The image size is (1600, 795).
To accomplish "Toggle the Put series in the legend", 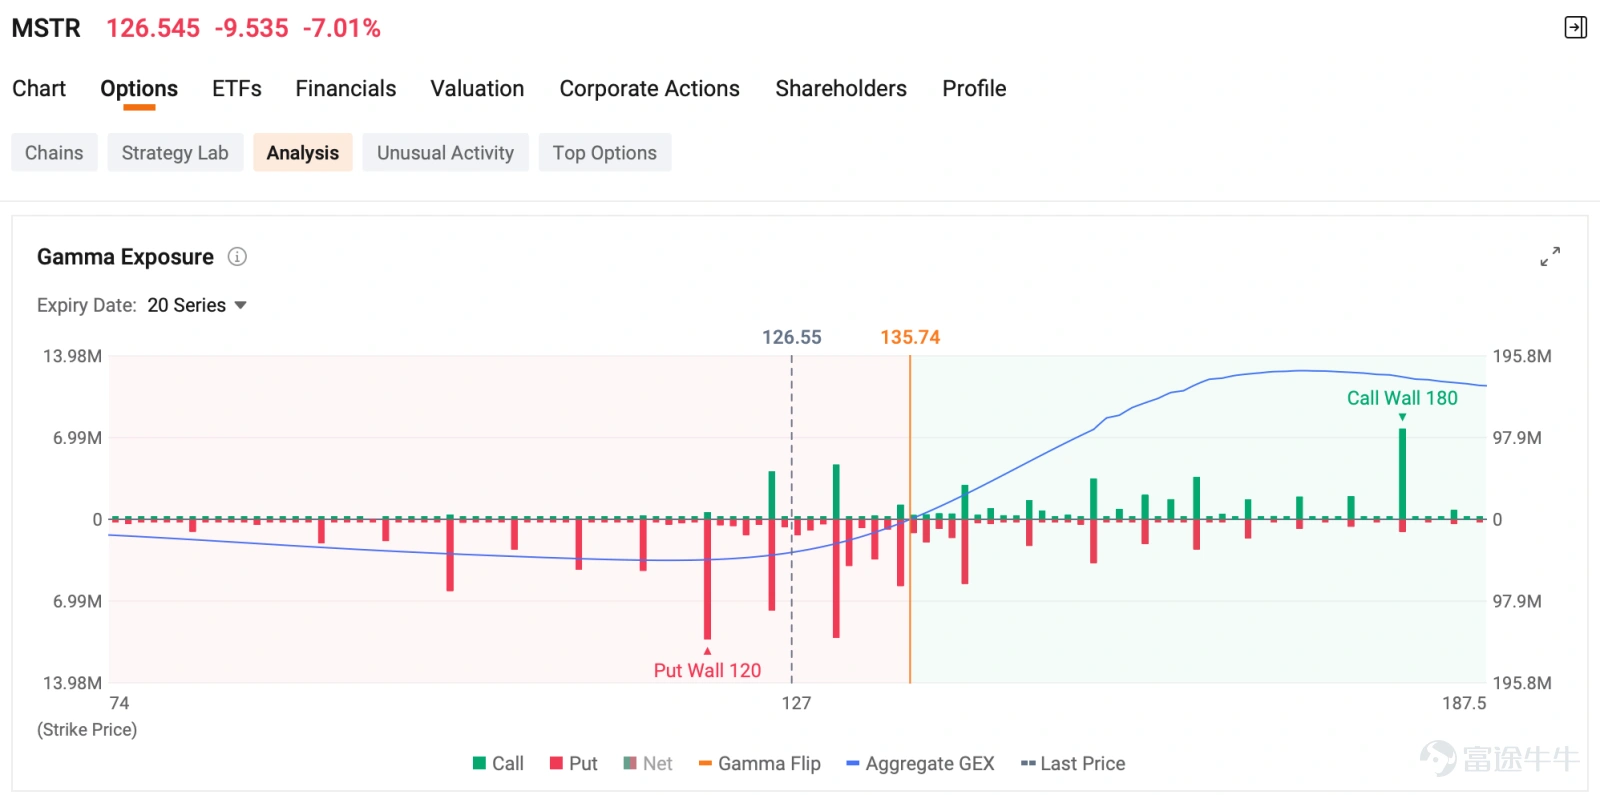I will coord(573,764).
